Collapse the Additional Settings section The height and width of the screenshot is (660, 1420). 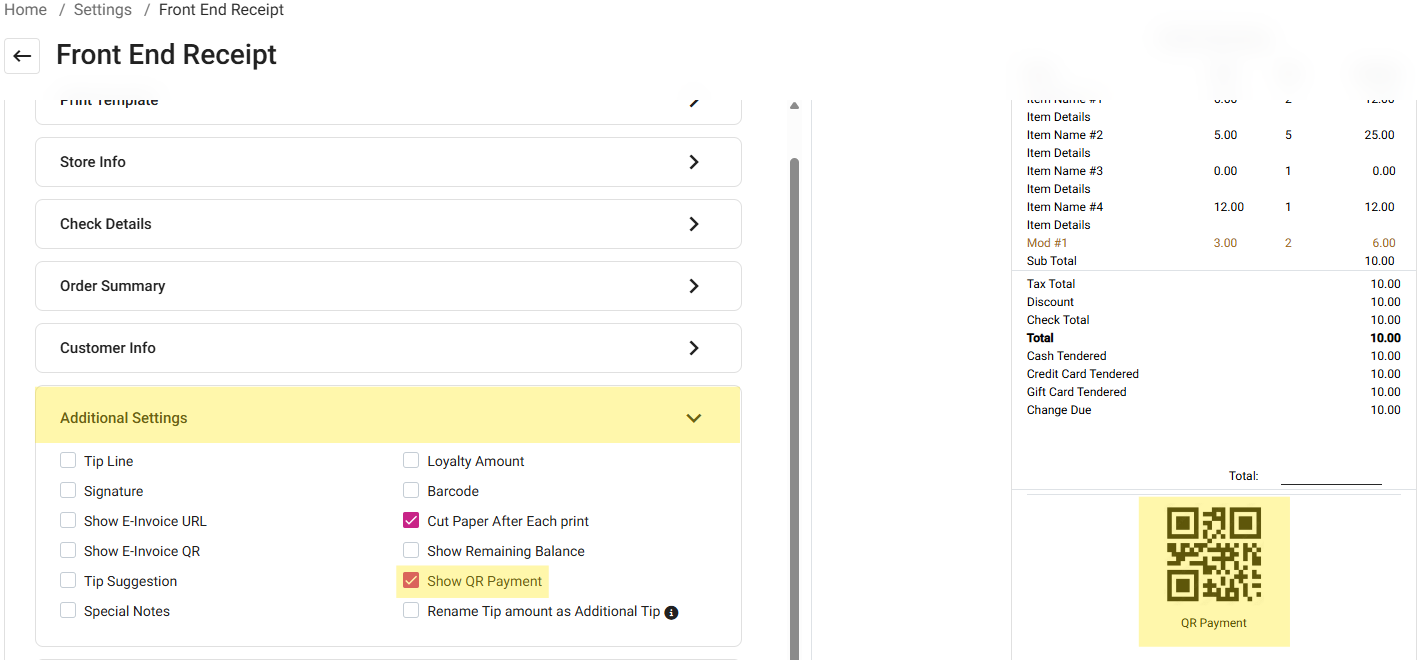(693, 418)
